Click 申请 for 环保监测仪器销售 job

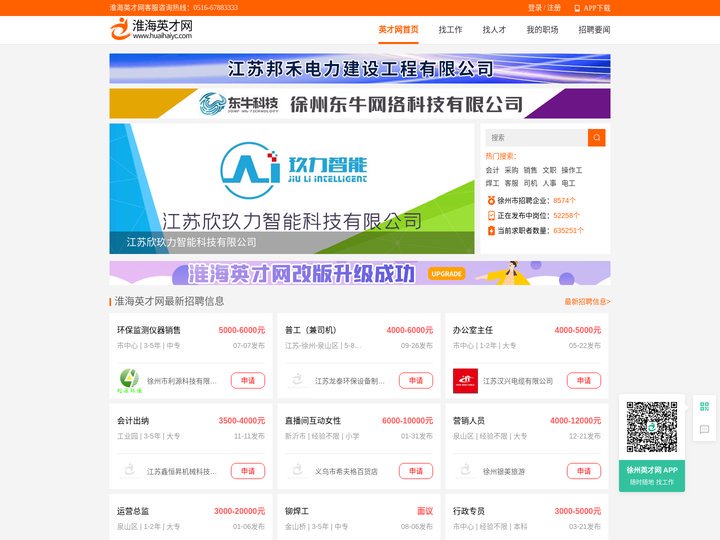248,381
